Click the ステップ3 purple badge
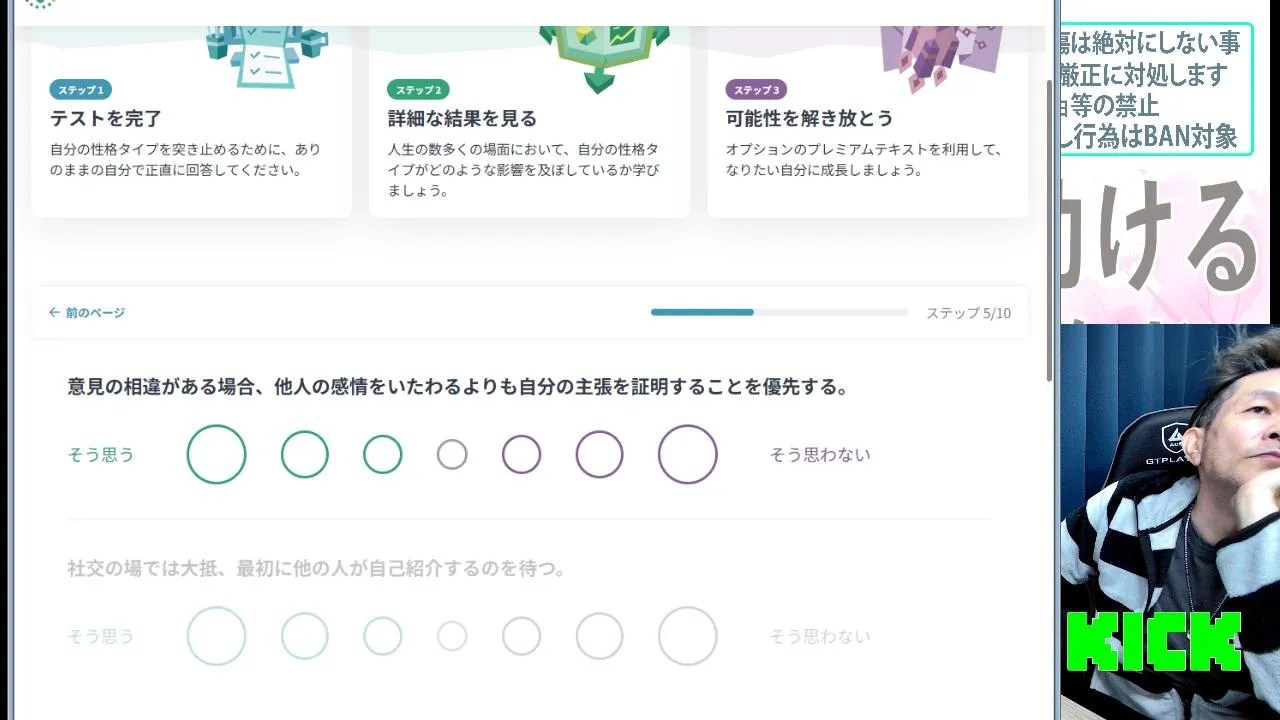1280x720 pixels. point(756,90)
